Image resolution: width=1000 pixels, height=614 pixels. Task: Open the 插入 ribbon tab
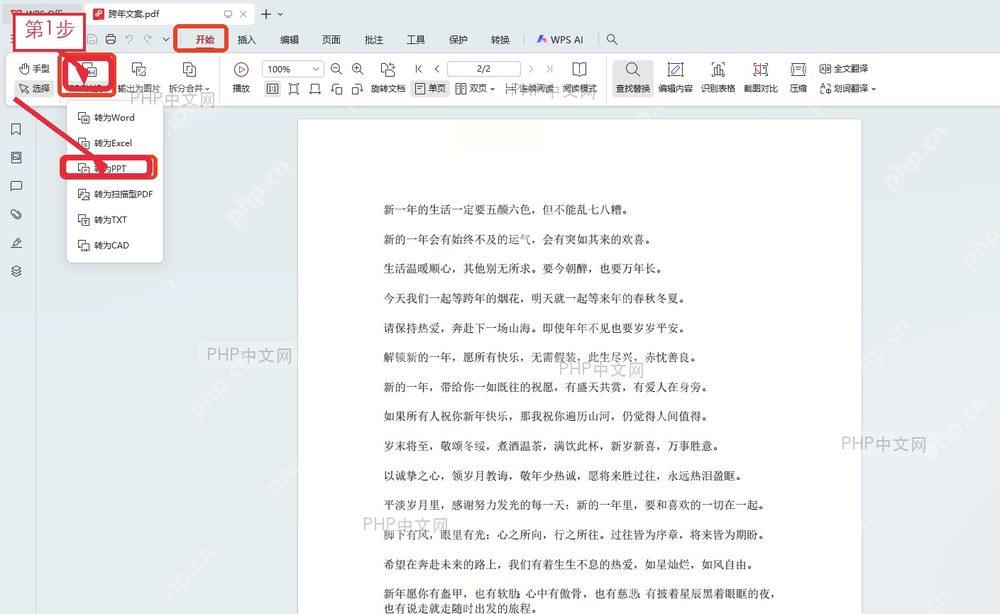click(x=246, y=40)
